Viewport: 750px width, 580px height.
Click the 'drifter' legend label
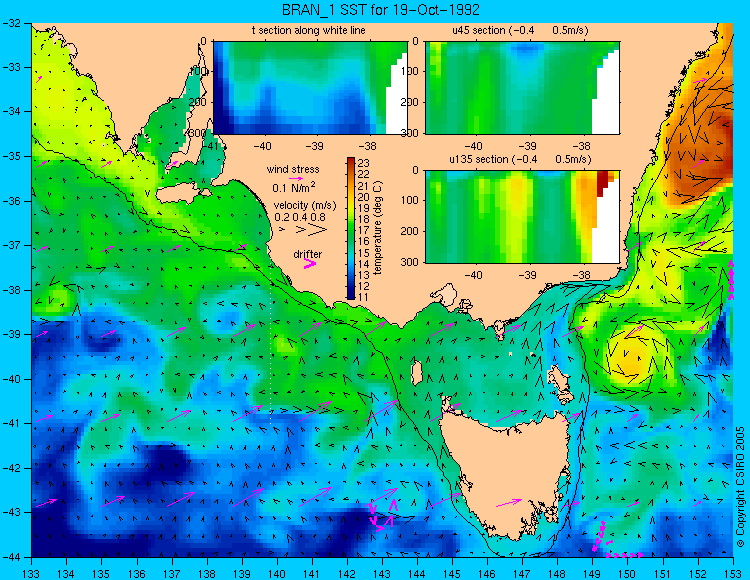[x=308, y=254]
